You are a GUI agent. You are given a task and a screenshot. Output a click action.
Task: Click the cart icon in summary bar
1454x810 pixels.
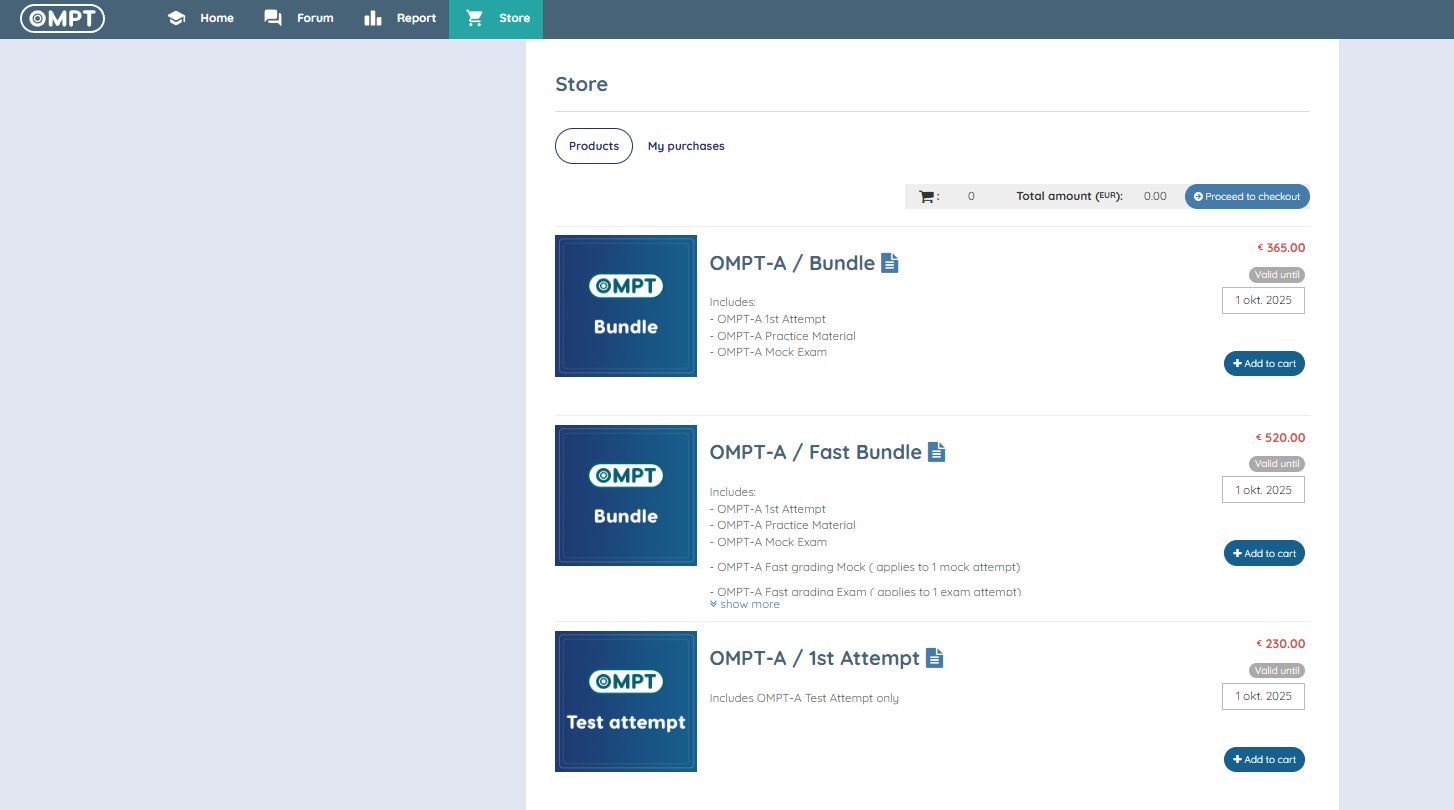(926, 197)
